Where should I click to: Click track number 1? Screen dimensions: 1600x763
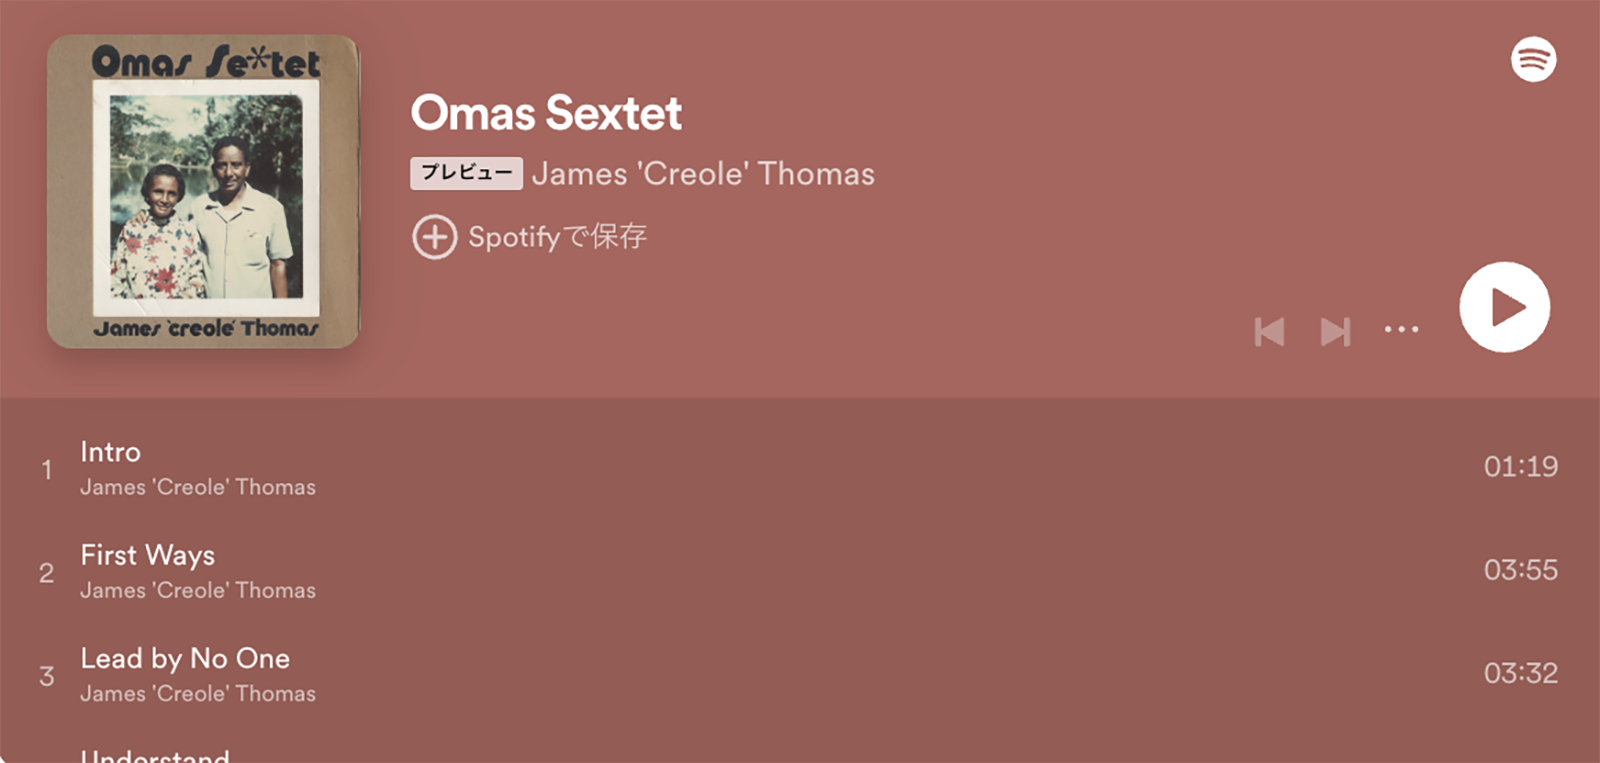click(46, 469)
